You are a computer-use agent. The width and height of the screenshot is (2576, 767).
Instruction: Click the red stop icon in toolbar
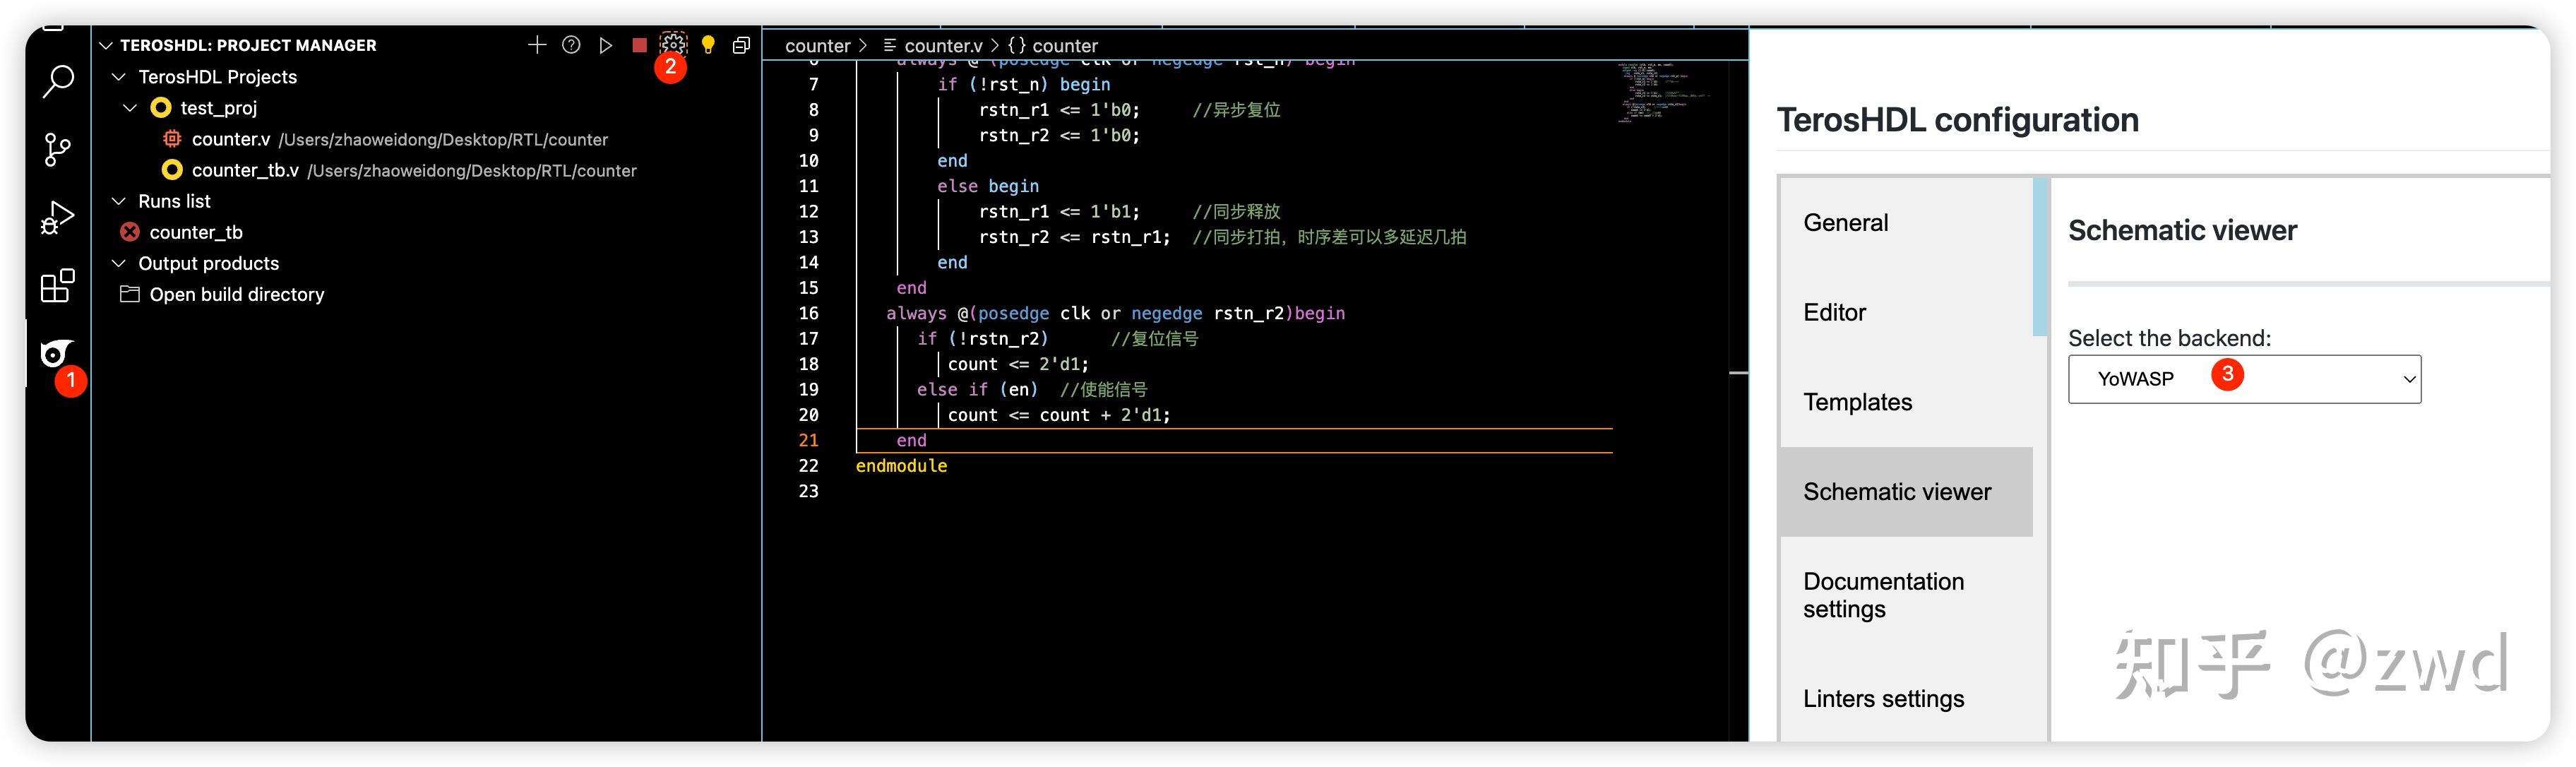click(x=639, y=45)
